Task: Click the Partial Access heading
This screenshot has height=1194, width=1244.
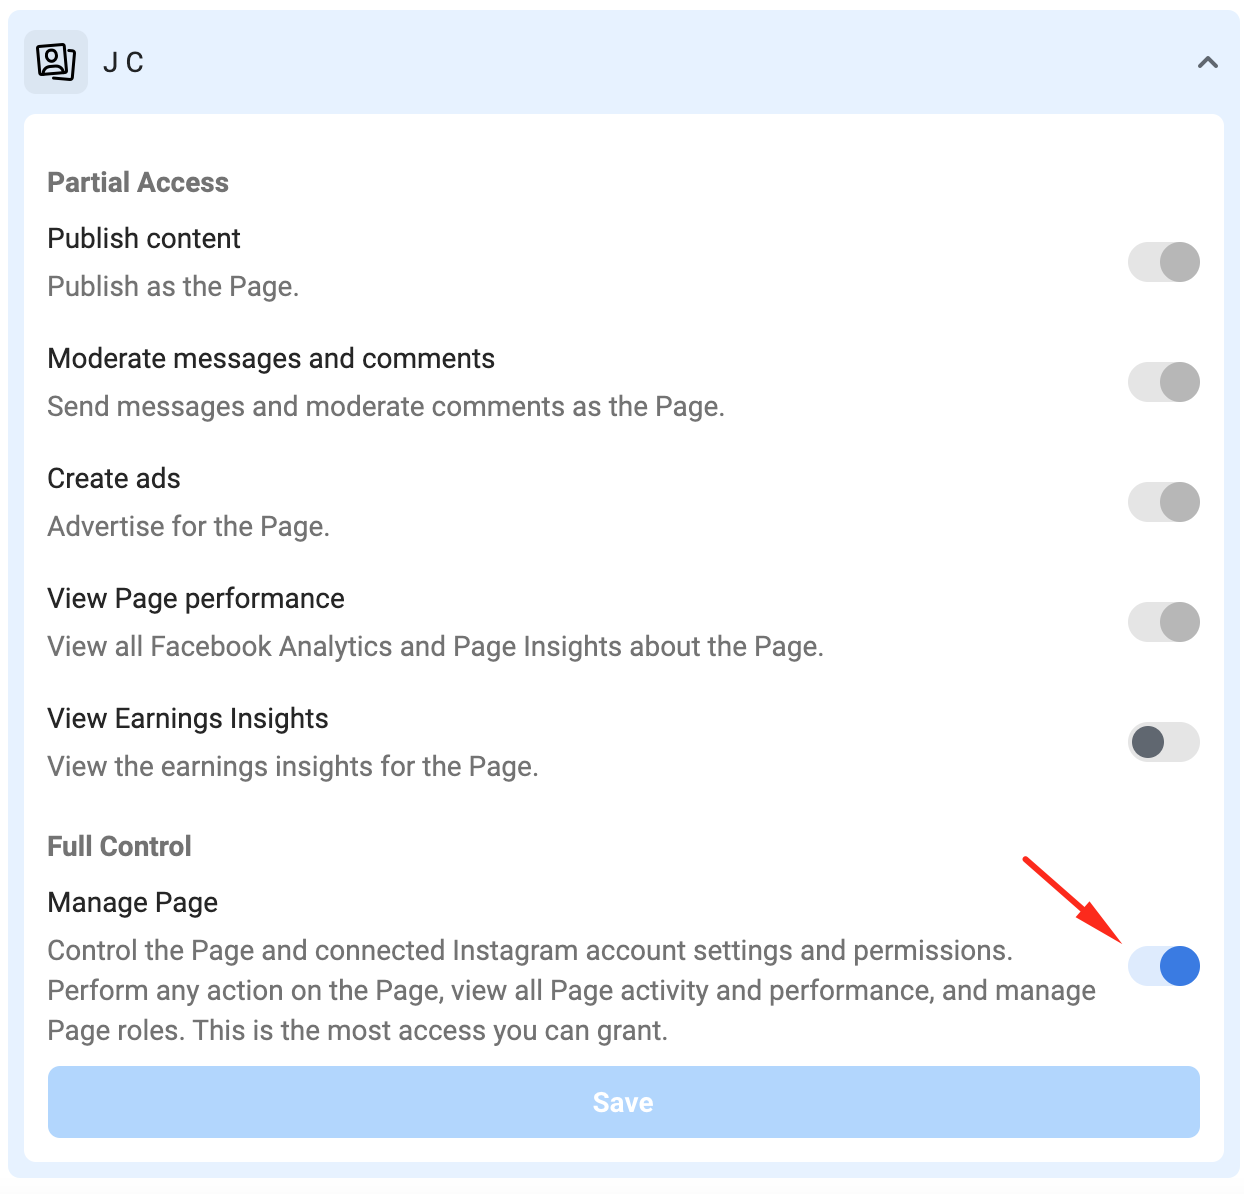Action: click(x=138, y=182)
